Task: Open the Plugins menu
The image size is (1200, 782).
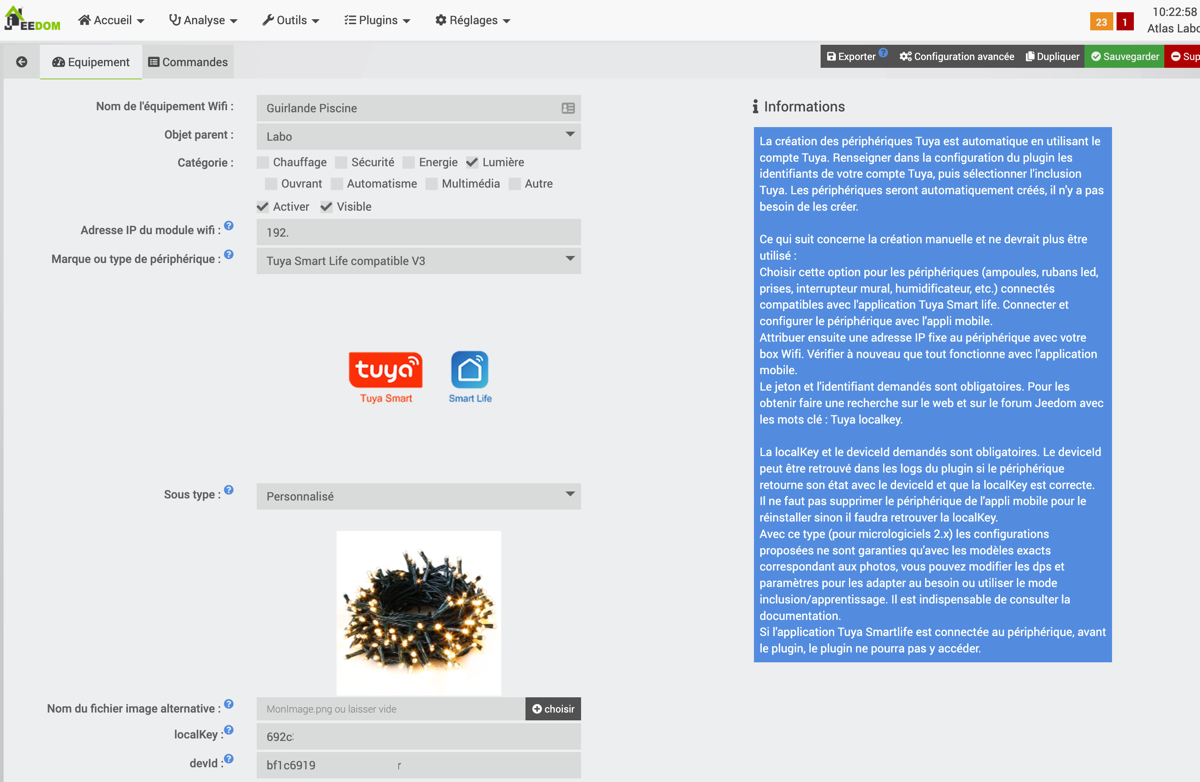Action: click(x=377, y=20)
